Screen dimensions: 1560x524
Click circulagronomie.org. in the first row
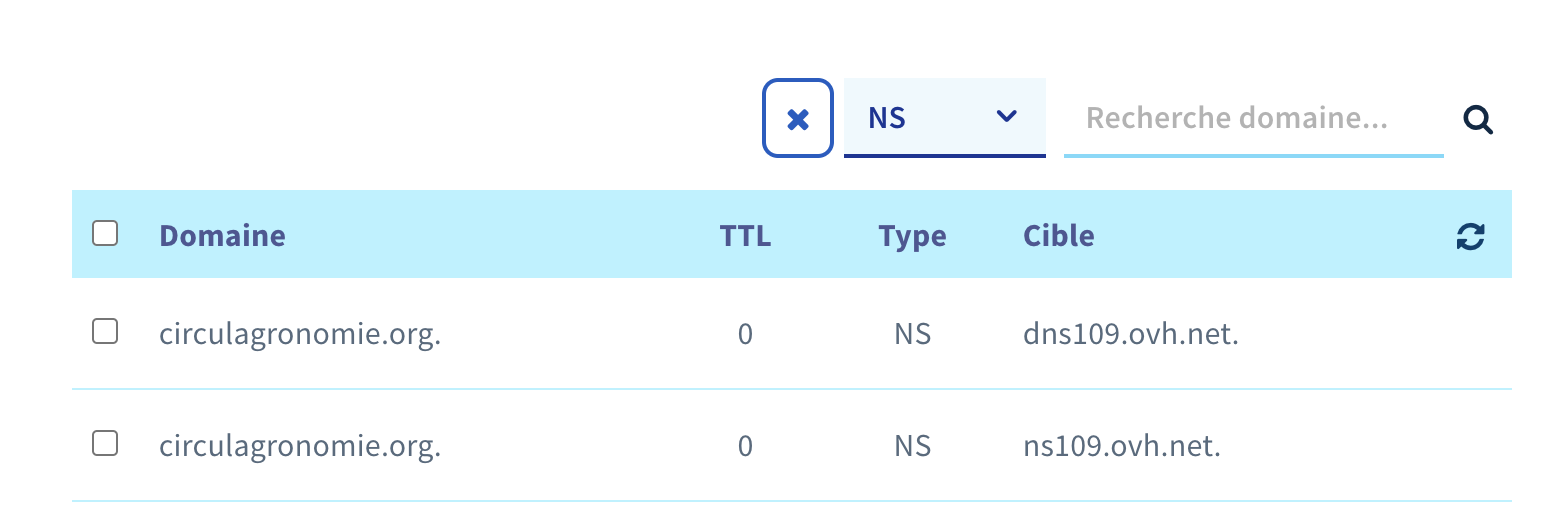tap(300, 334)
